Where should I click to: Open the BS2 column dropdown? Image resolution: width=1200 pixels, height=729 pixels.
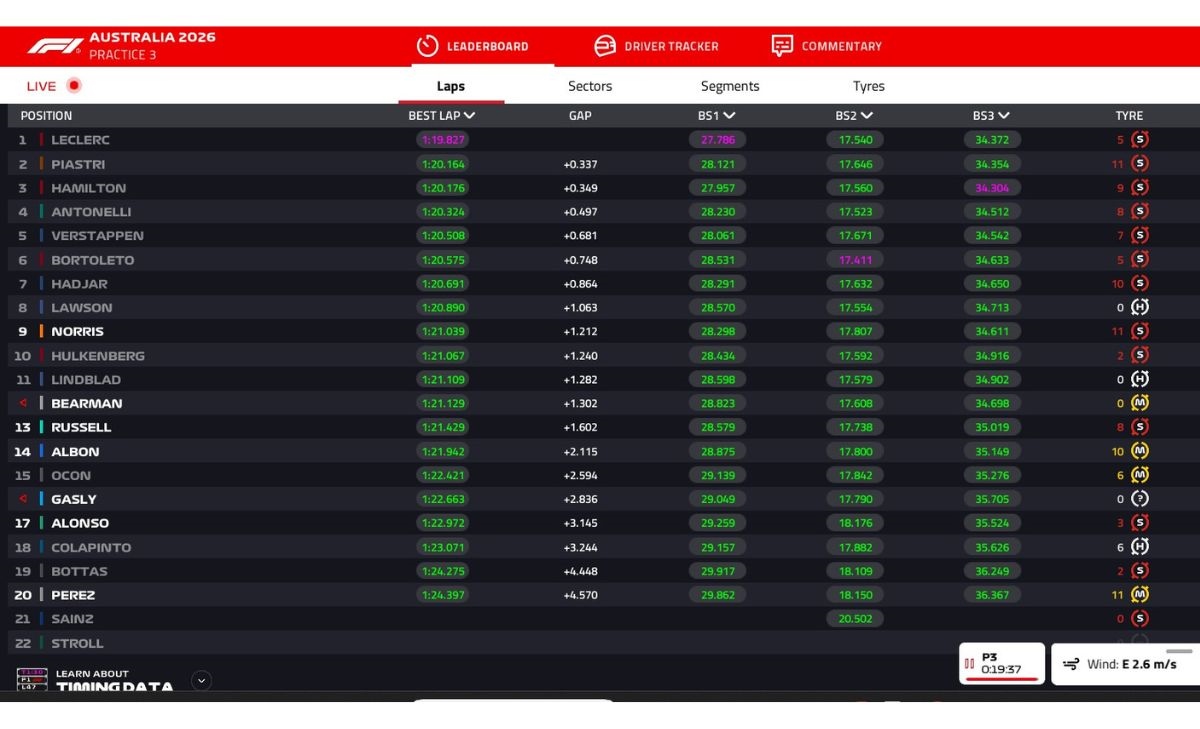(852, 115)
